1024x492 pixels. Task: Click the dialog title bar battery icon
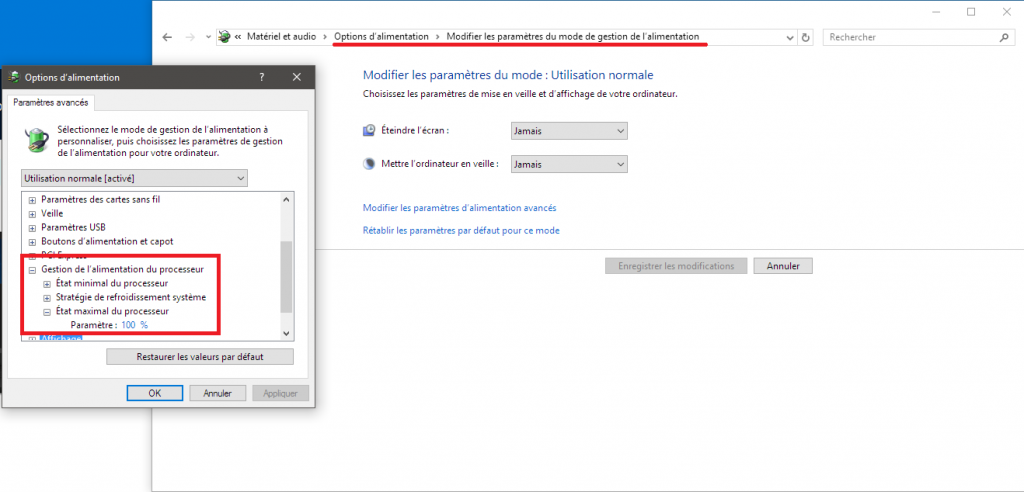point(13,77)
